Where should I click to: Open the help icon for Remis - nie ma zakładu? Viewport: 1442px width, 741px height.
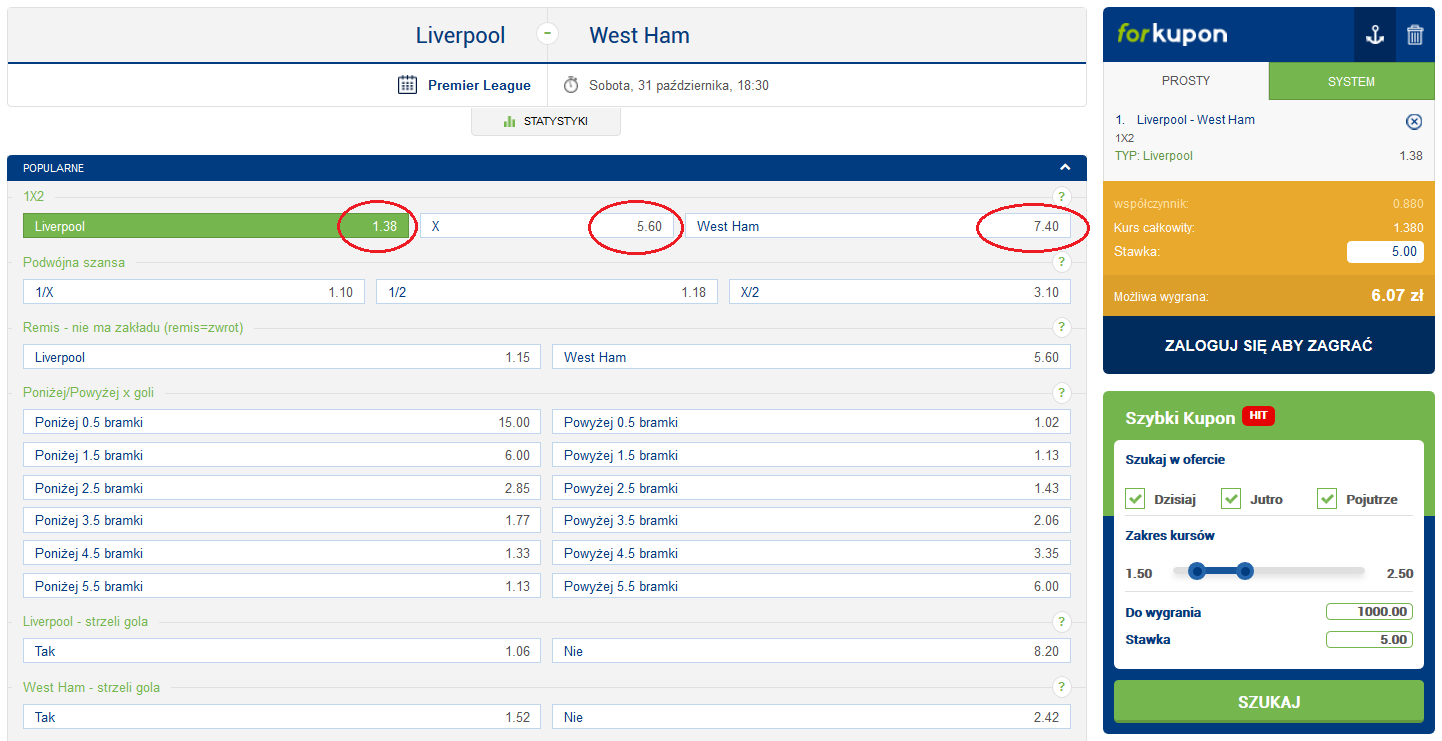pos(1062,327)
